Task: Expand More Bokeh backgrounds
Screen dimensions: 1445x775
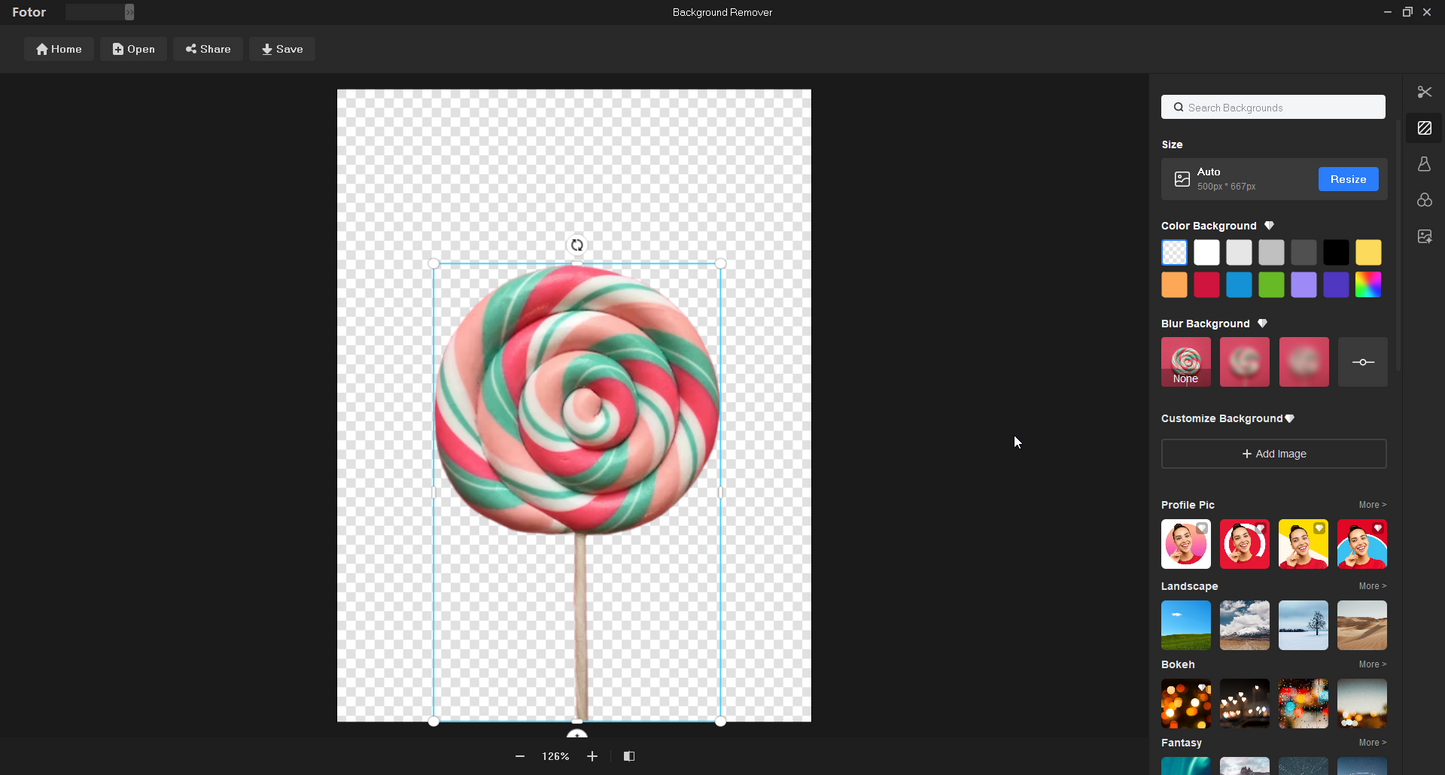Action: (1372, 664)
